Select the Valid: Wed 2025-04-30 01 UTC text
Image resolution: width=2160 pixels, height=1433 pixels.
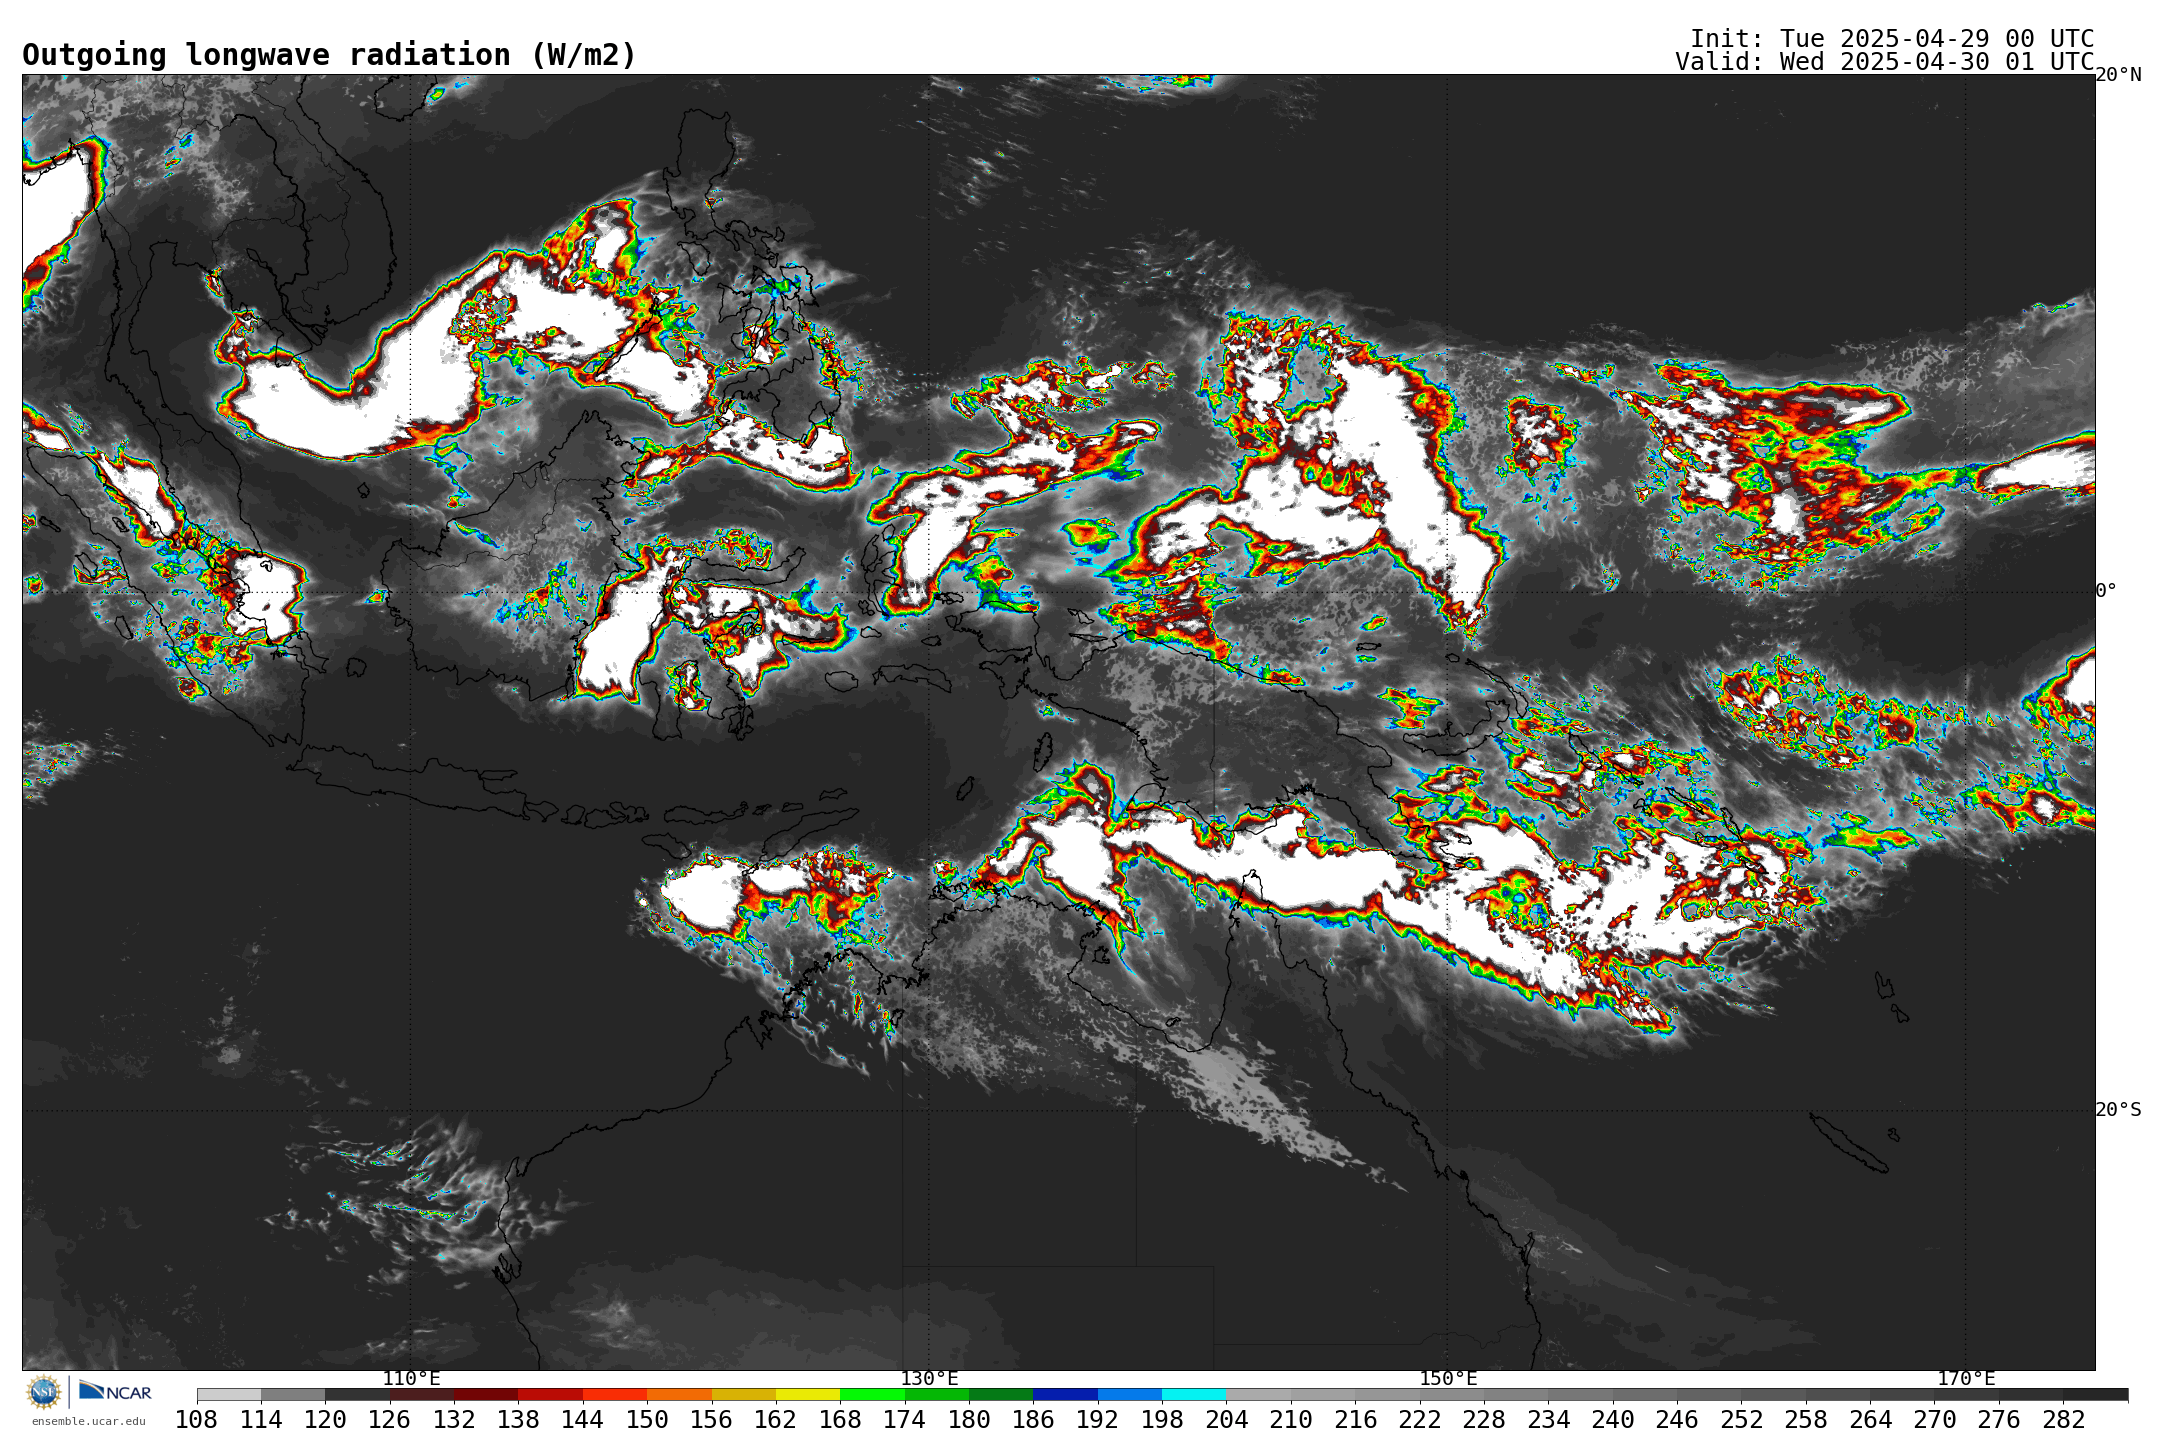[1884, 62]
